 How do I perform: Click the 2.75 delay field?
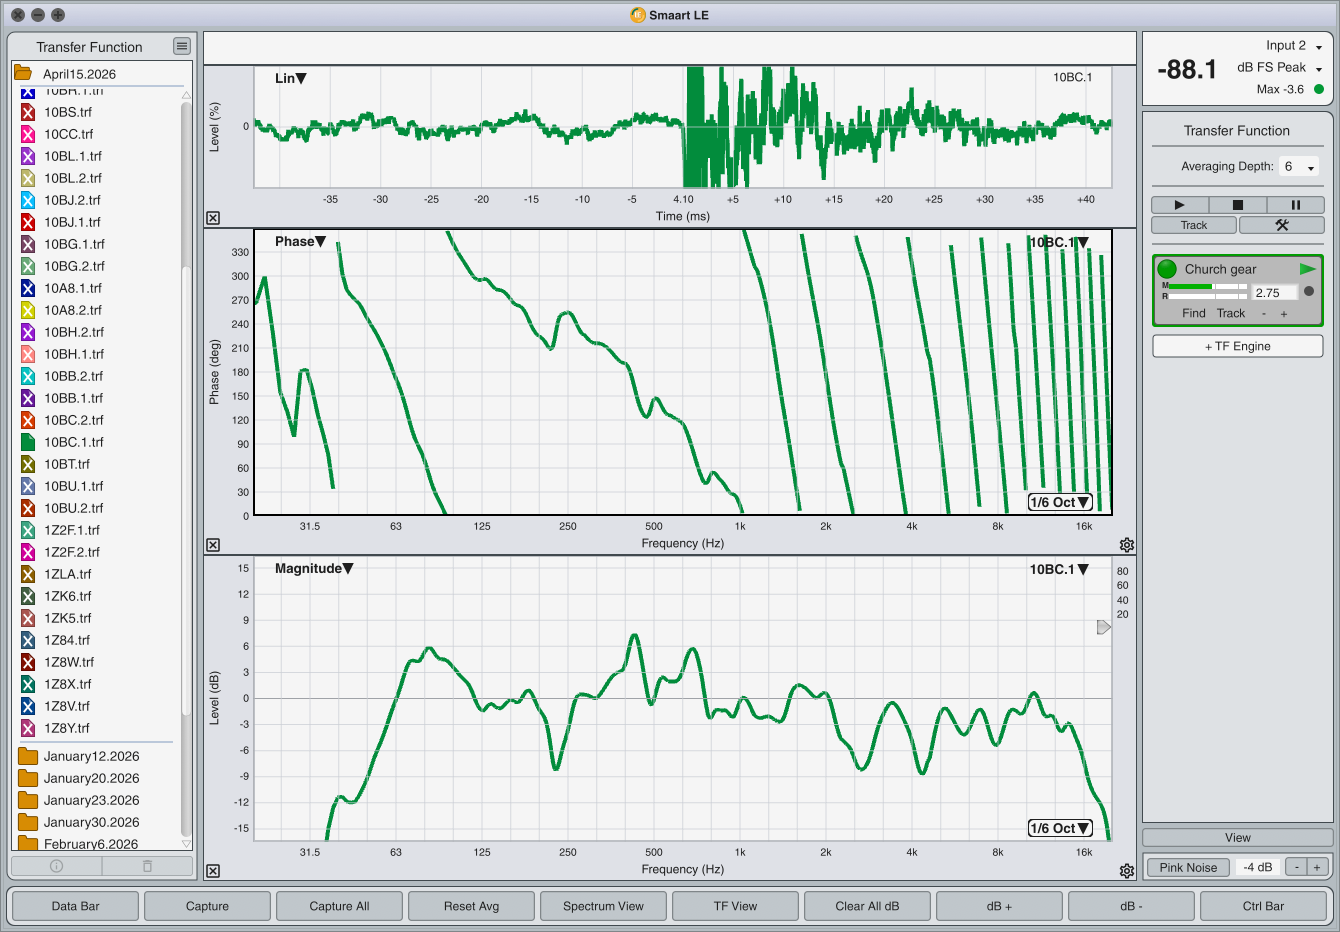(1275, 293)
